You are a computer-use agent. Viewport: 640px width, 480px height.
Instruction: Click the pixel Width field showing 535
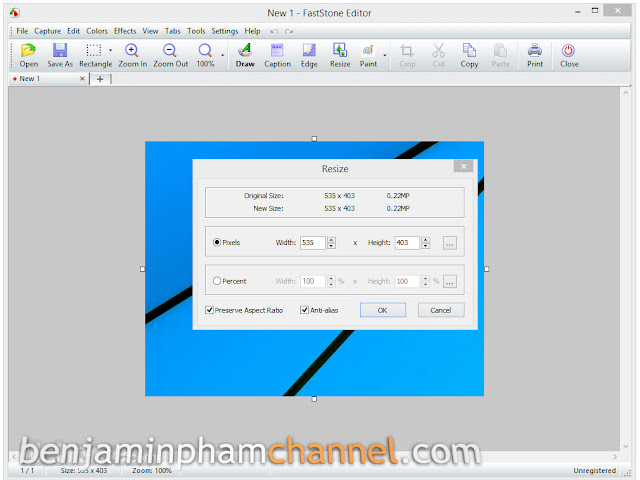coord(313,243)
